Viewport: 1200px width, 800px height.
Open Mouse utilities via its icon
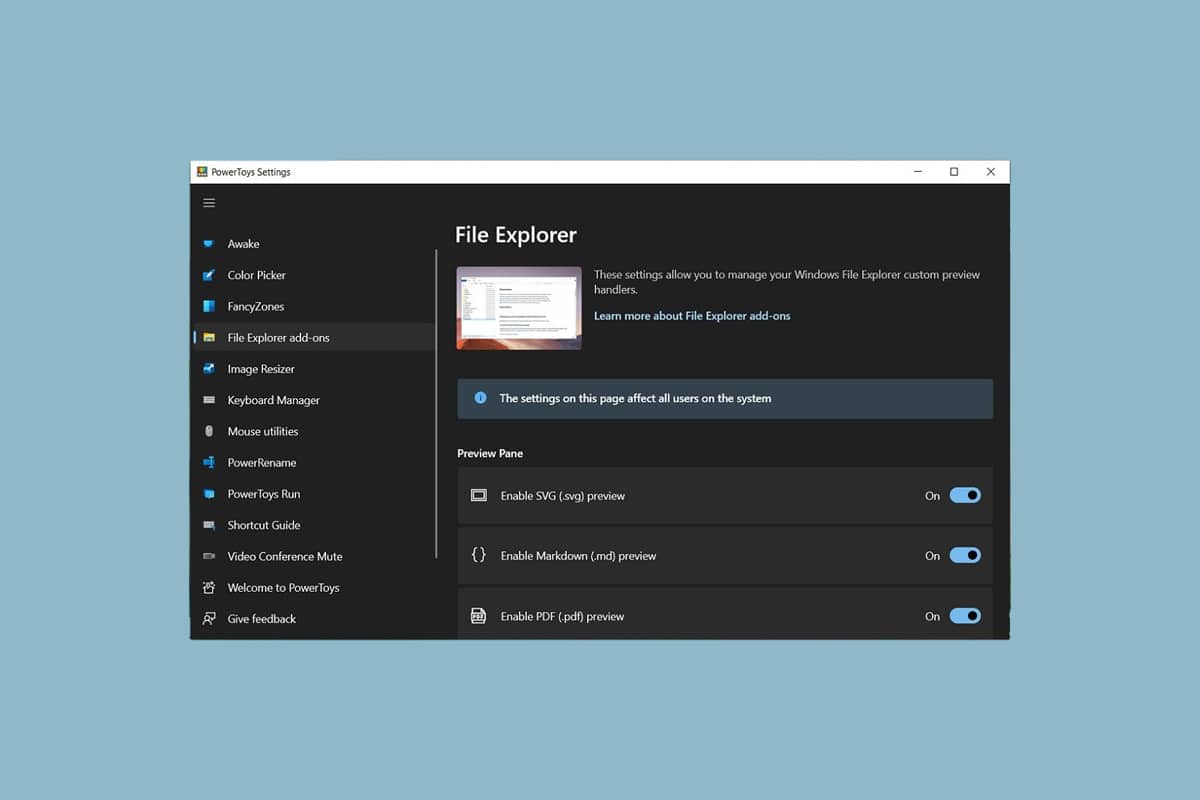[x=209, y=431]
